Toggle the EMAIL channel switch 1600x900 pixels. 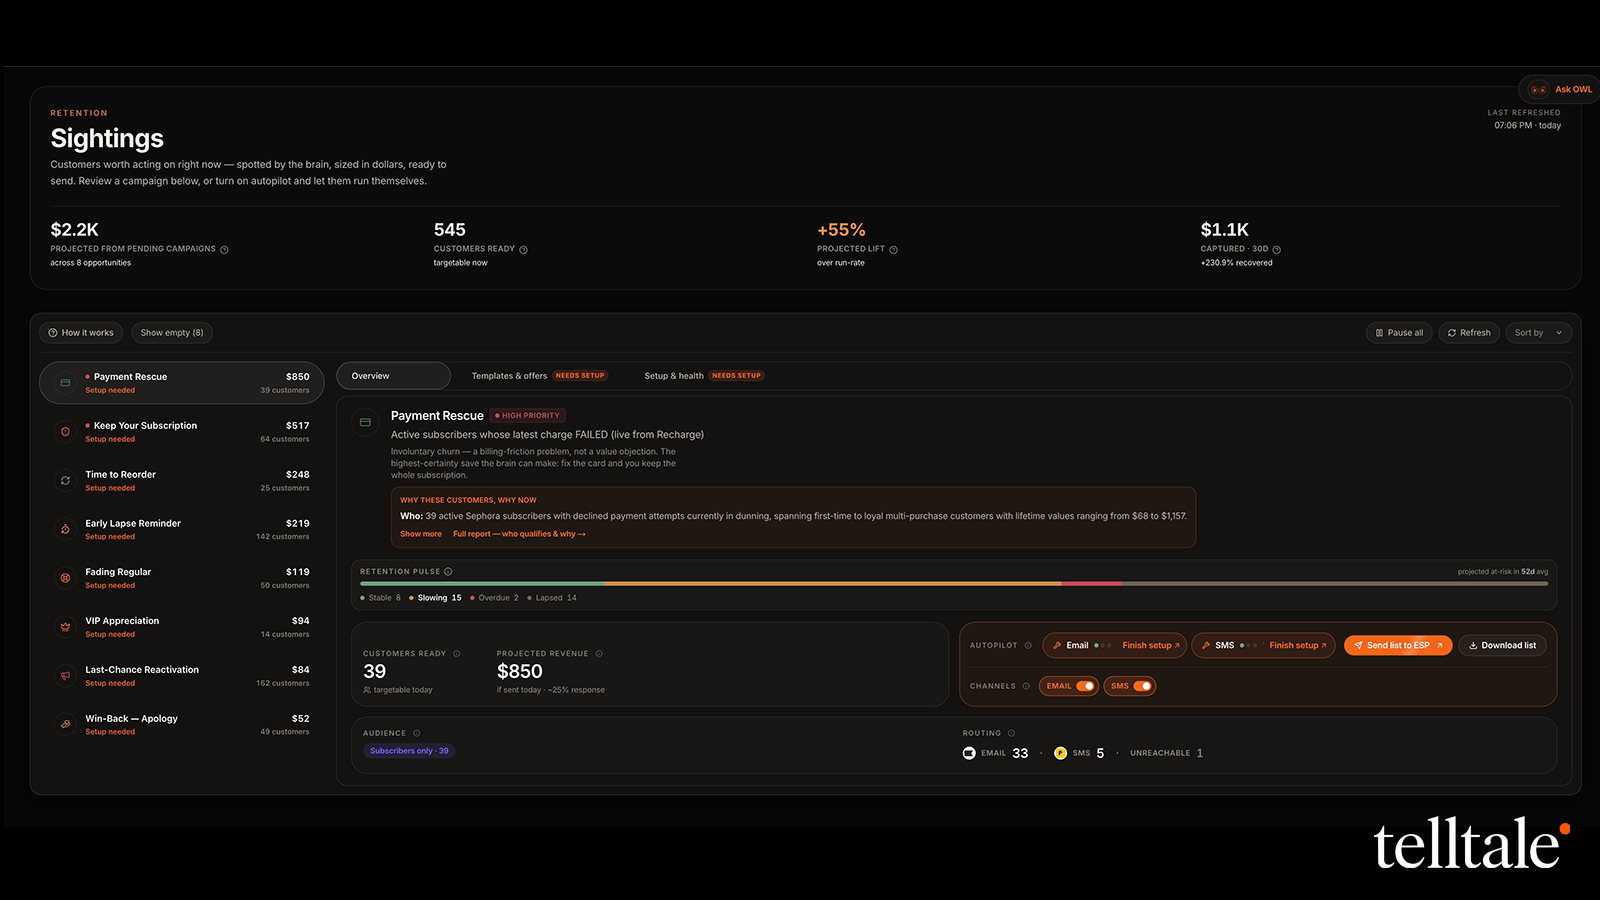pyautogui.click(x=1085, y=686)
